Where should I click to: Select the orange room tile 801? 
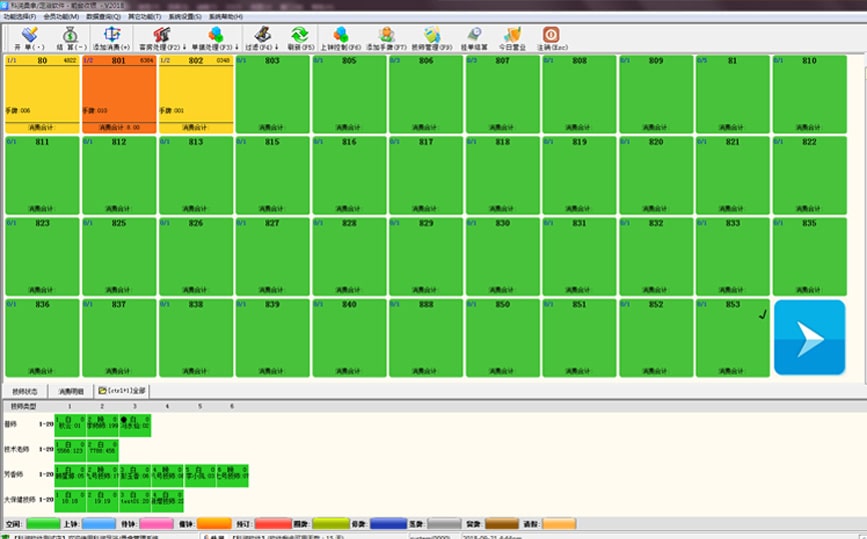click(x=119, y=94)
